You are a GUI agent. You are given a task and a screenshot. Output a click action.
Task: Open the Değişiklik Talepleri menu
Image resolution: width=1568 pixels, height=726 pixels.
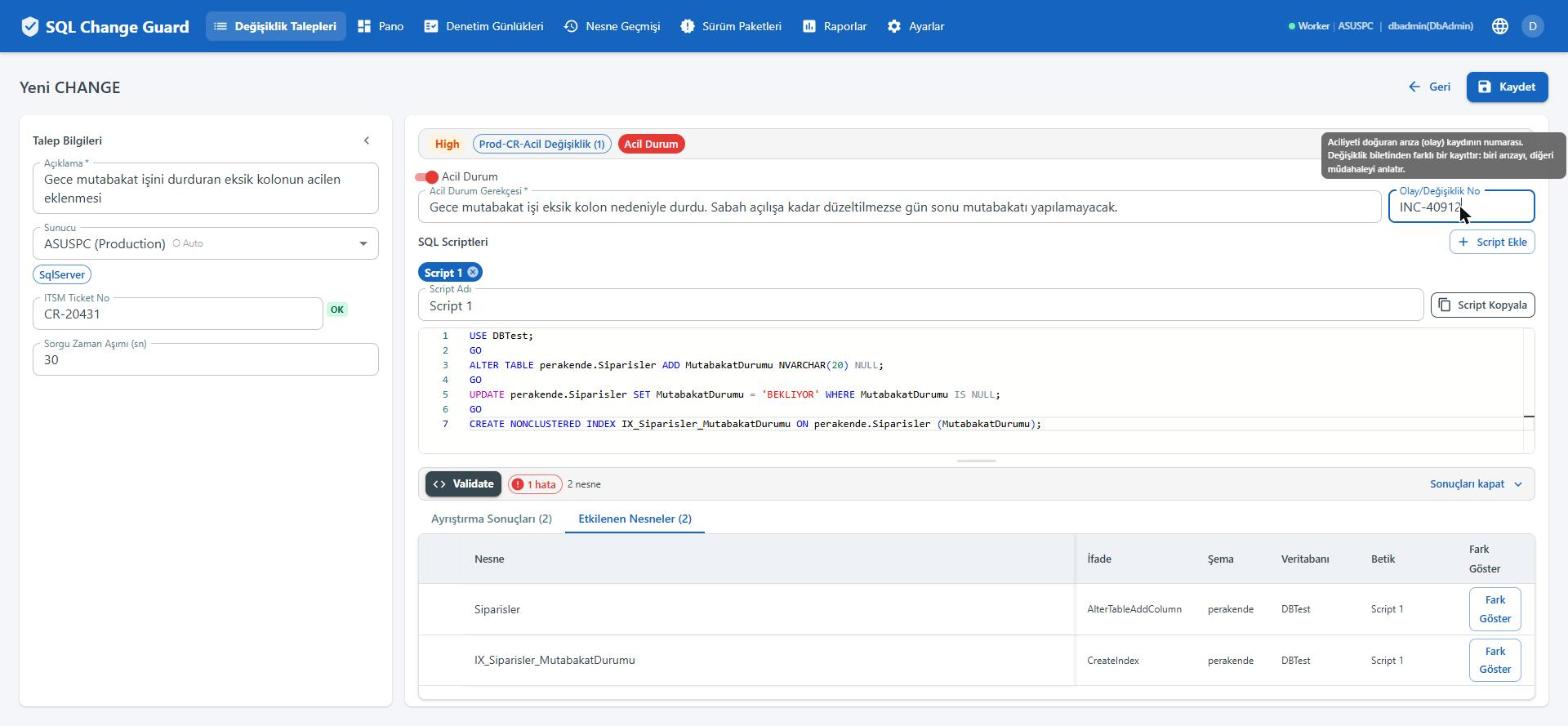click(x=275, y=26)
